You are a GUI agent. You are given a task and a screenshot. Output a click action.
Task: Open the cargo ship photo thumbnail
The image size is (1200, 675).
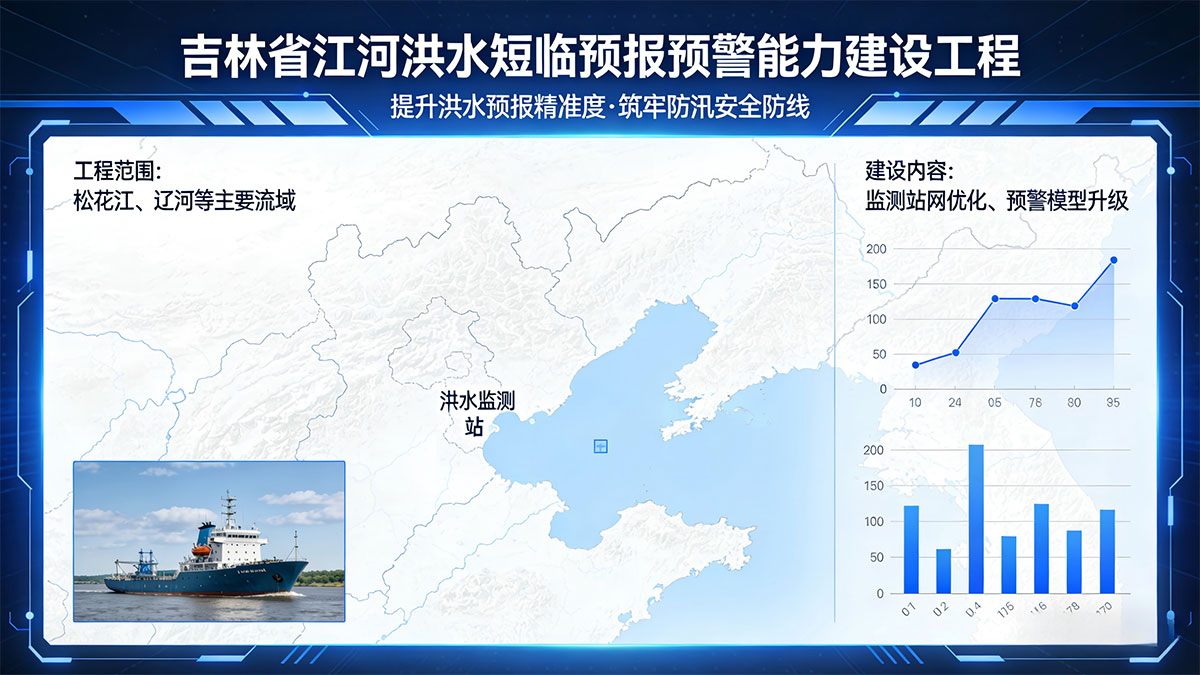point(209,541)
